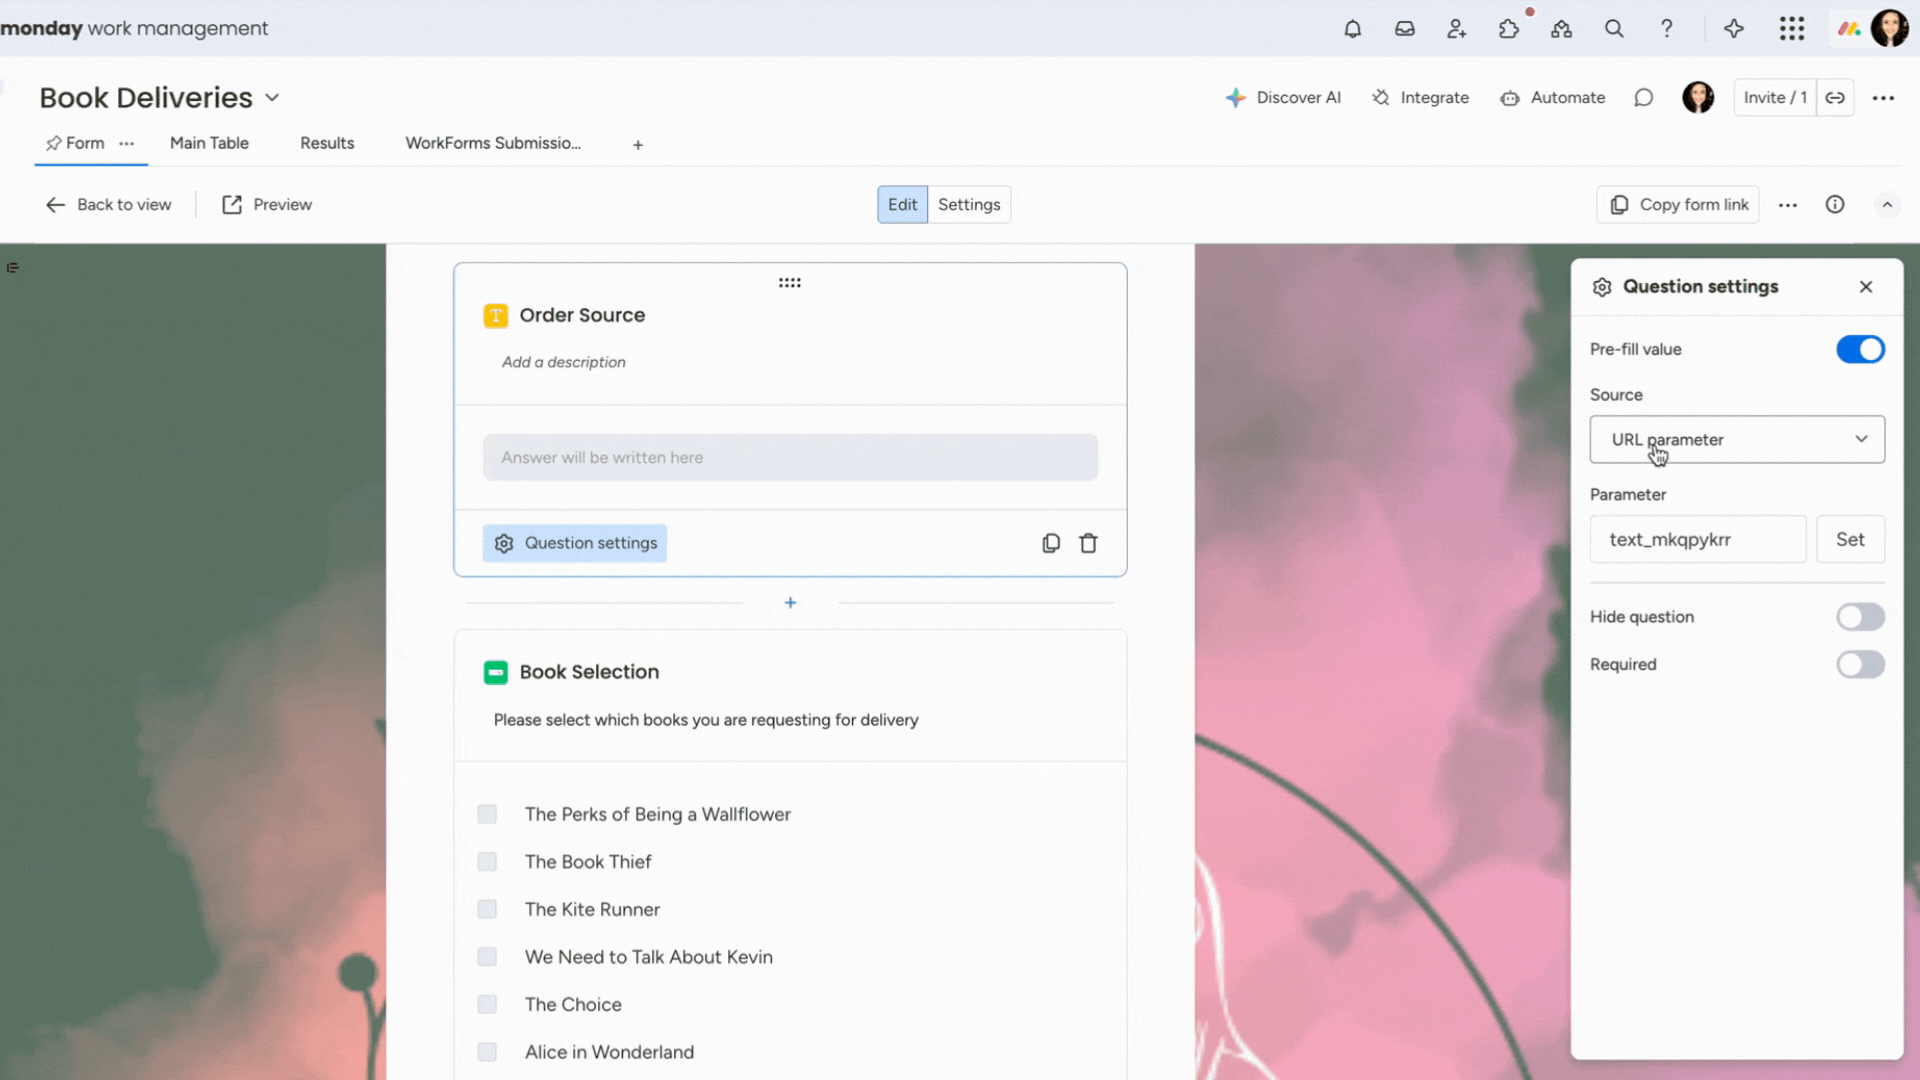This screenshot has width=1920, height=1080.
Task: Click Discover AI
Action: (x=1283, y=98)
